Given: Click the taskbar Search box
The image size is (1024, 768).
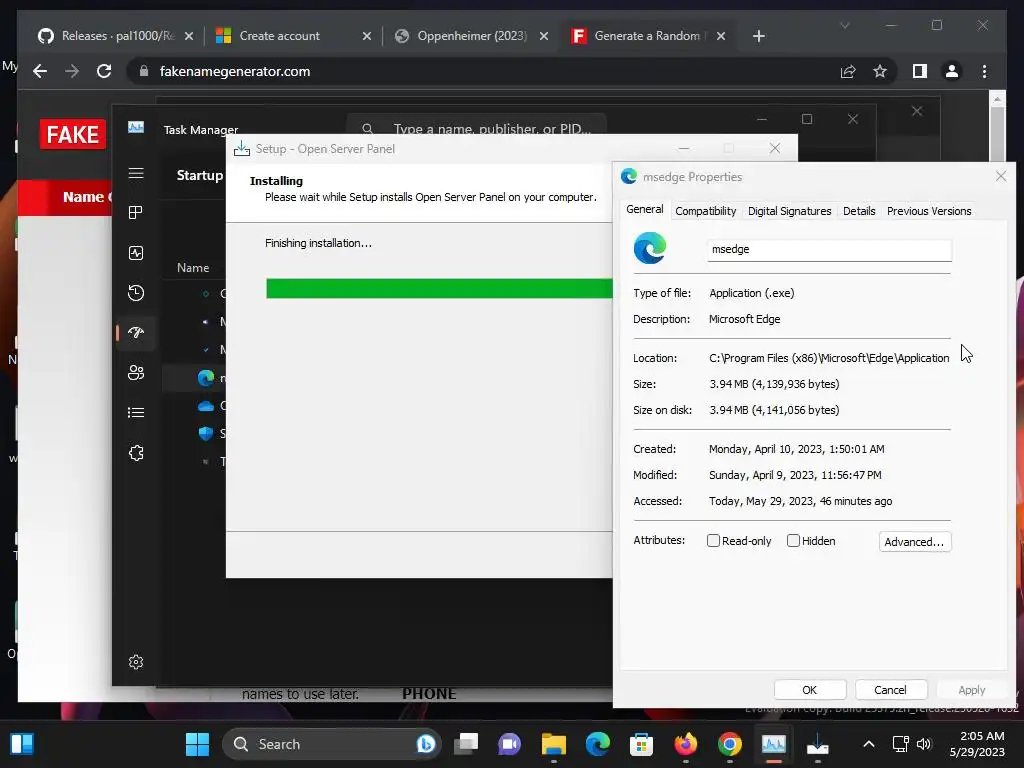Looking at the screenshot, I should point(332,744).
